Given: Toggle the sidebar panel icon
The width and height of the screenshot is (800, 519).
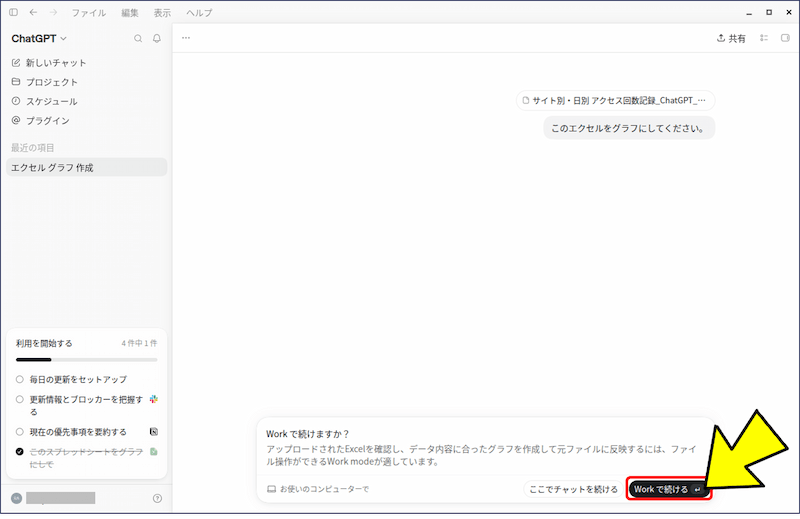Looking at the screenshot, I should click(x=13, y=12).
